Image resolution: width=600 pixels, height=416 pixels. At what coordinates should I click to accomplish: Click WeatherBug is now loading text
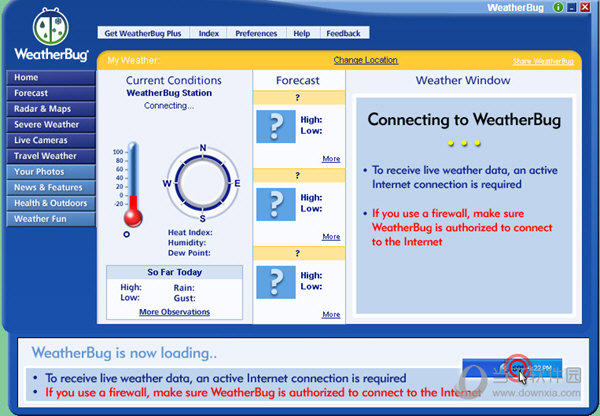pos(124,352)
